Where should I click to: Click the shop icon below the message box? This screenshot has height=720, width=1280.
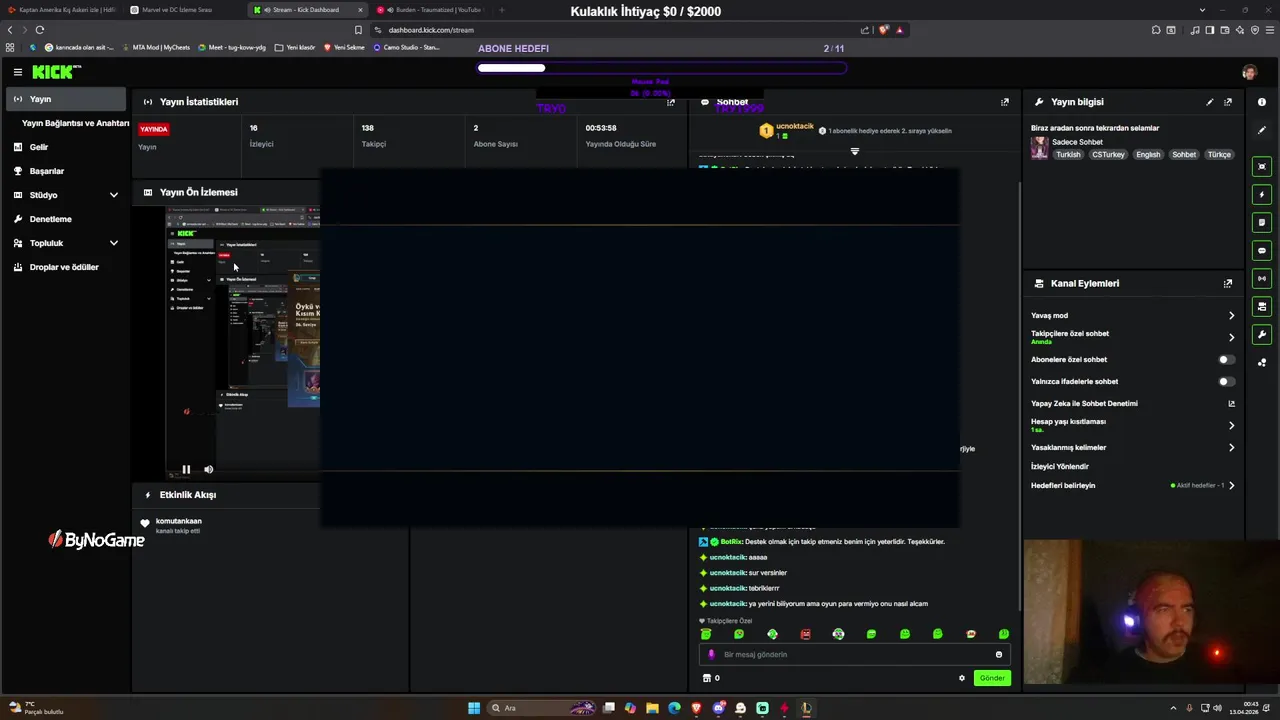(x=707, y=678)
